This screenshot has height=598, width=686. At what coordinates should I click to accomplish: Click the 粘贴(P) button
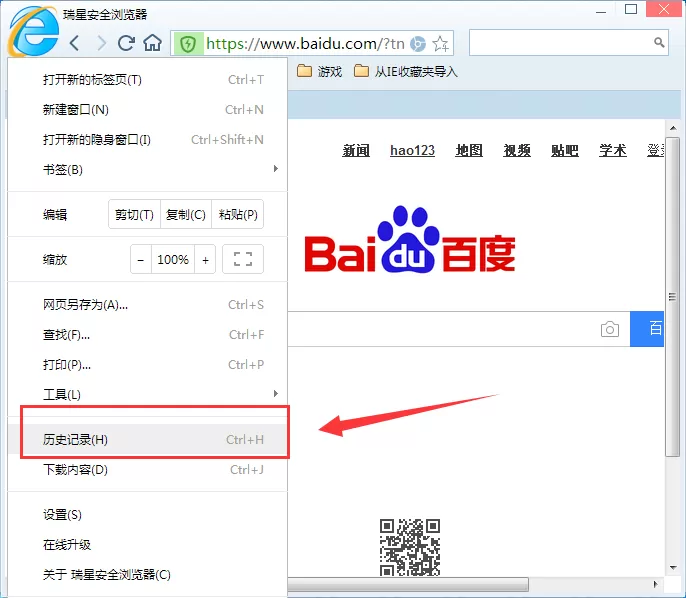coord(238,214)
